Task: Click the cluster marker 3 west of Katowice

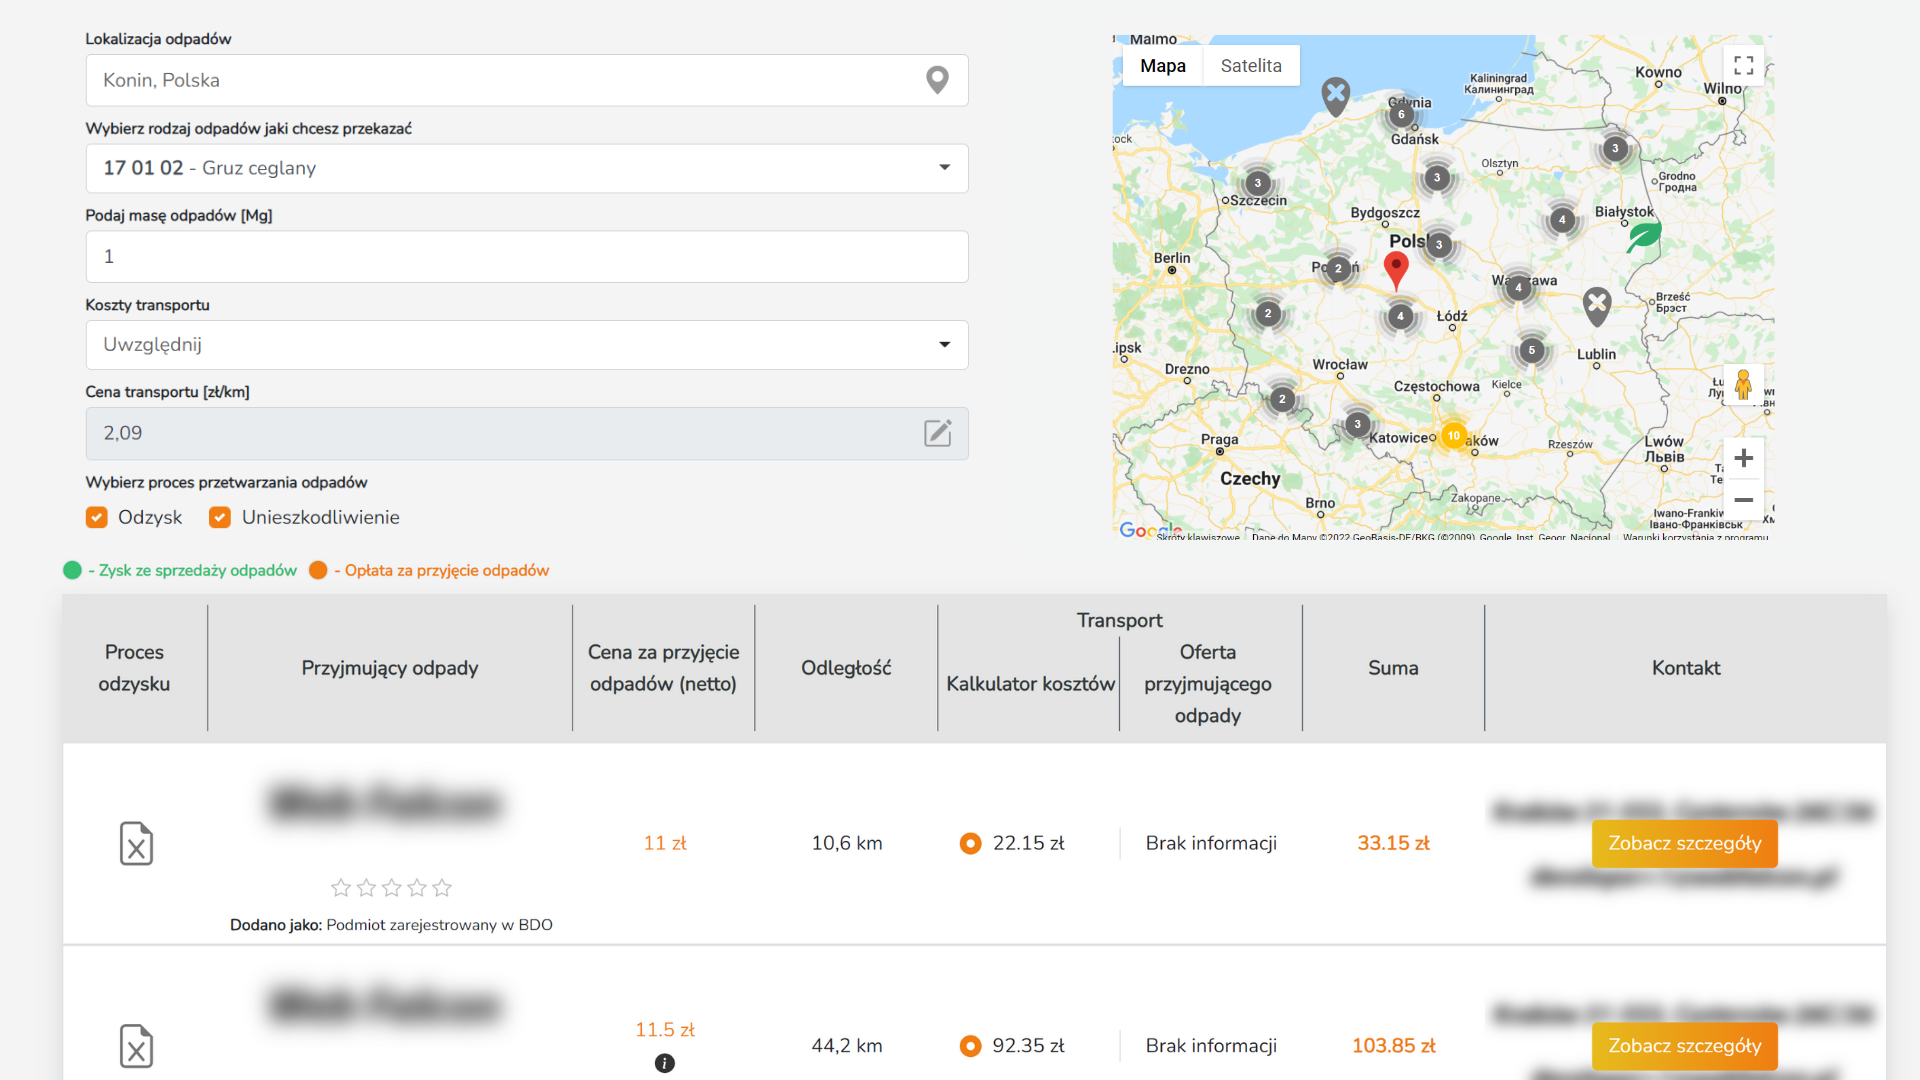Action: coord(1357,424)
